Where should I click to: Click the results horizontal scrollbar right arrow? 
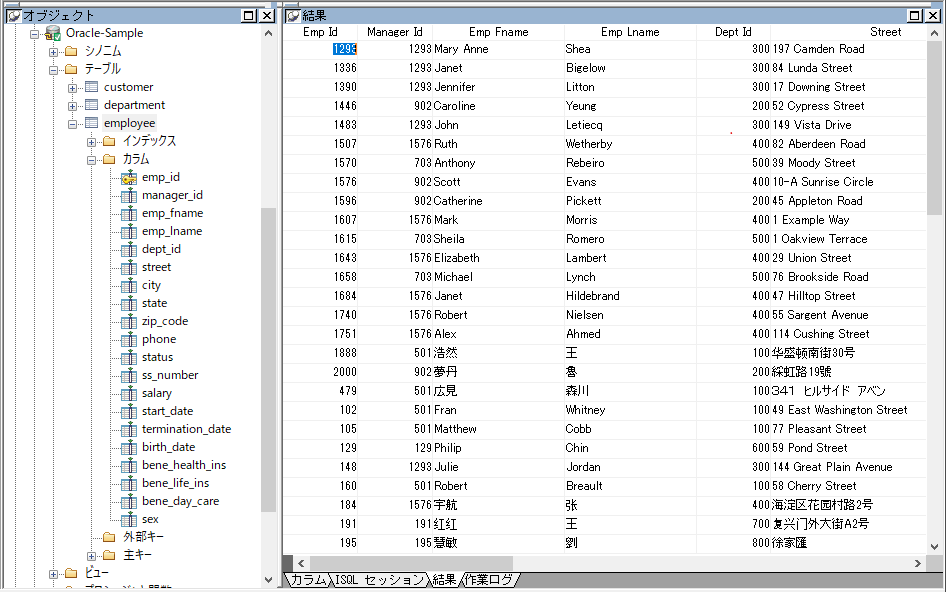tap(917, 563)
